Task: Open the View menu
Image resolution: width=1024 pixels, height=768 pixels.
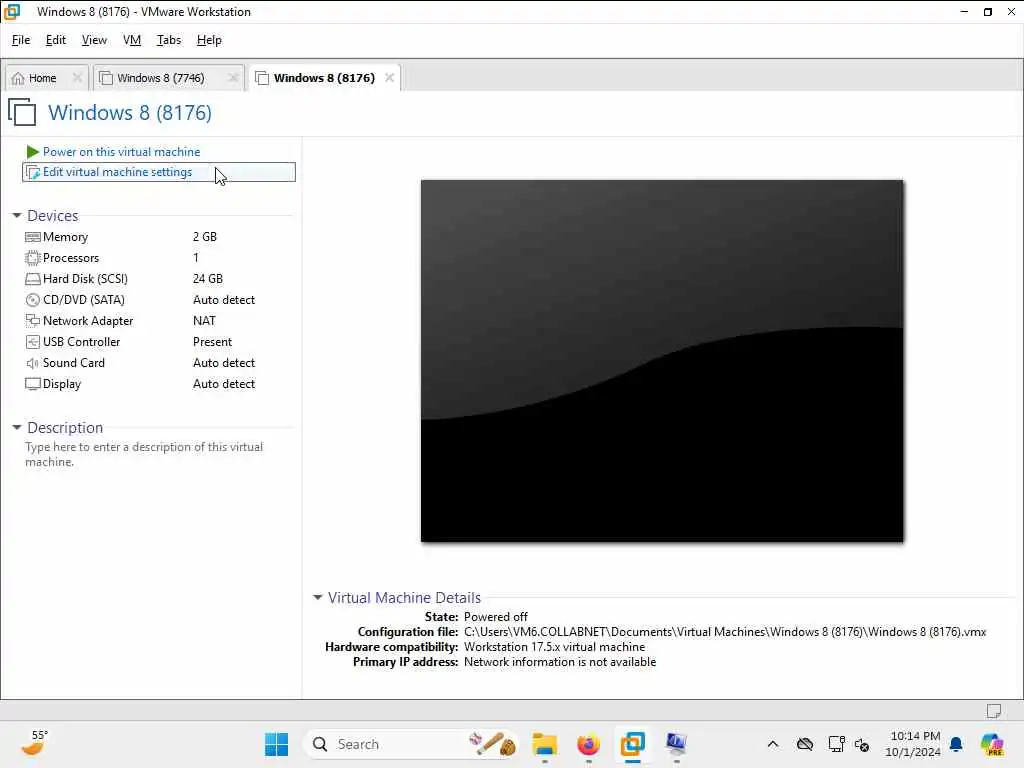Action: 94,40
